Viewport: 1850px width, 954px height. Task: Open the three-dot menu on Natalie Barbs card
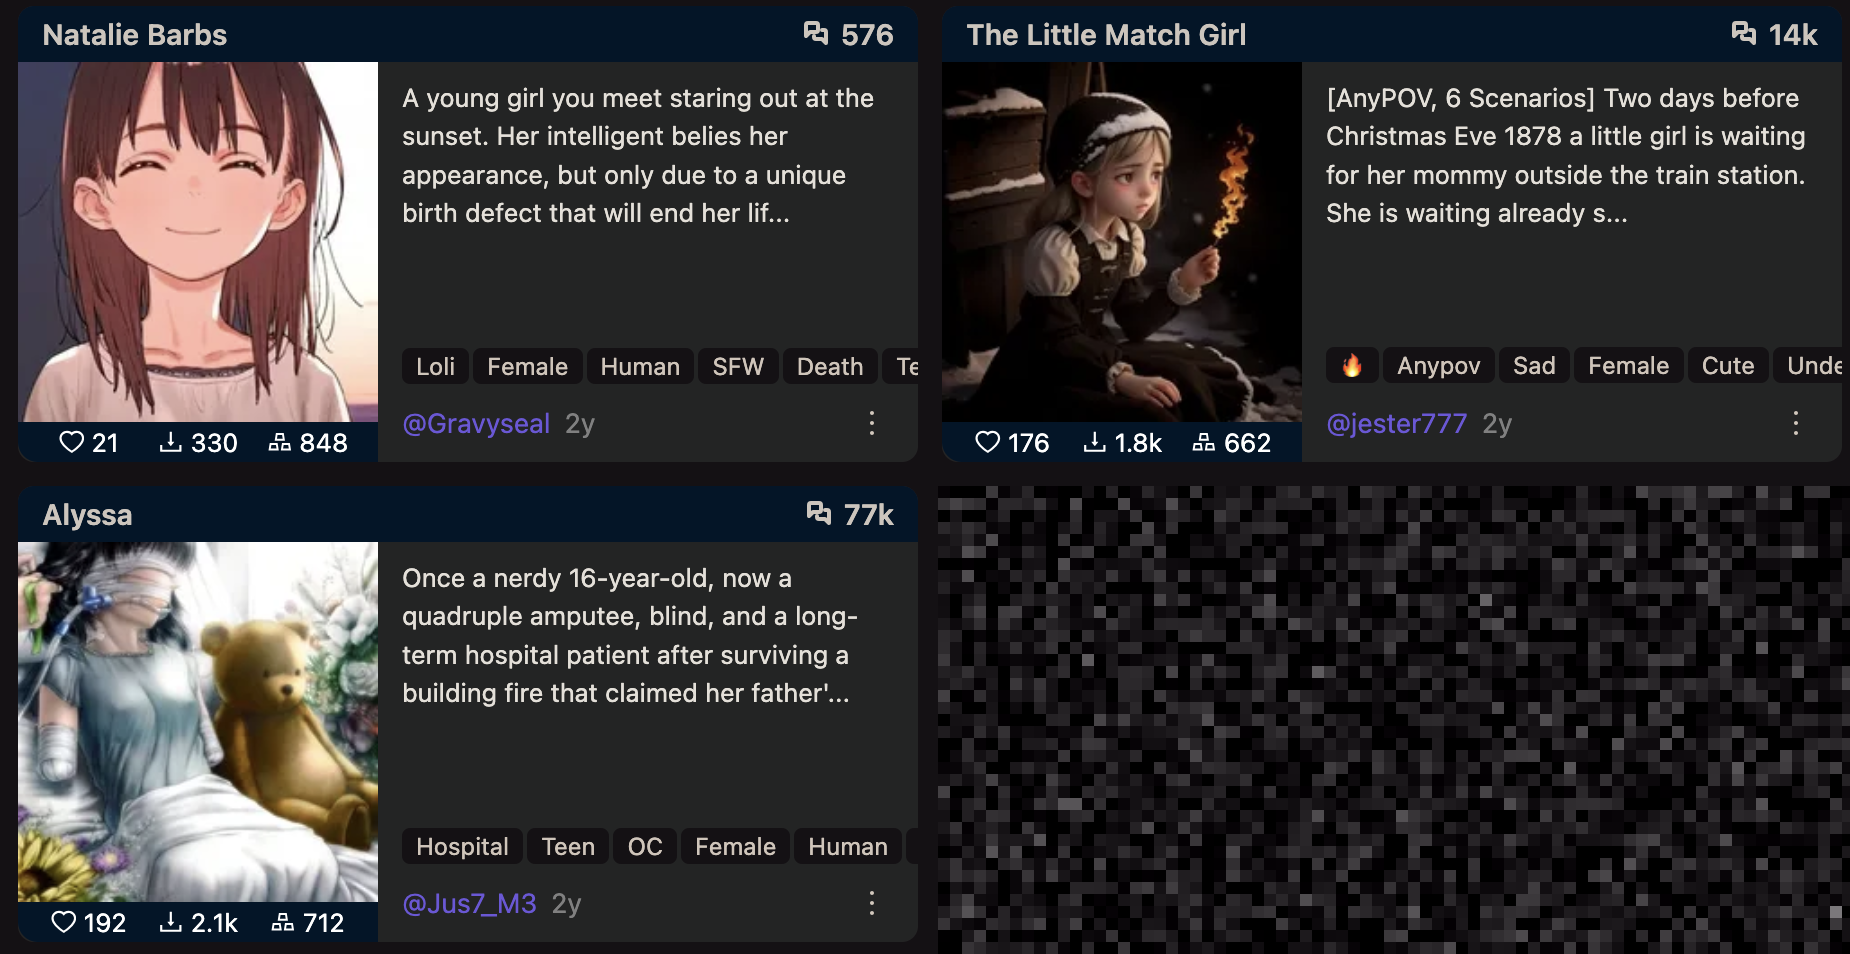(872, 423)
